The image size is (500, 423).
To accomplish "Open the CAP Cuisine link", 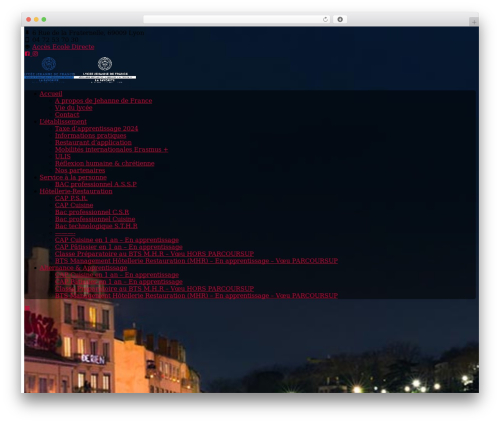I will point(74,205).
